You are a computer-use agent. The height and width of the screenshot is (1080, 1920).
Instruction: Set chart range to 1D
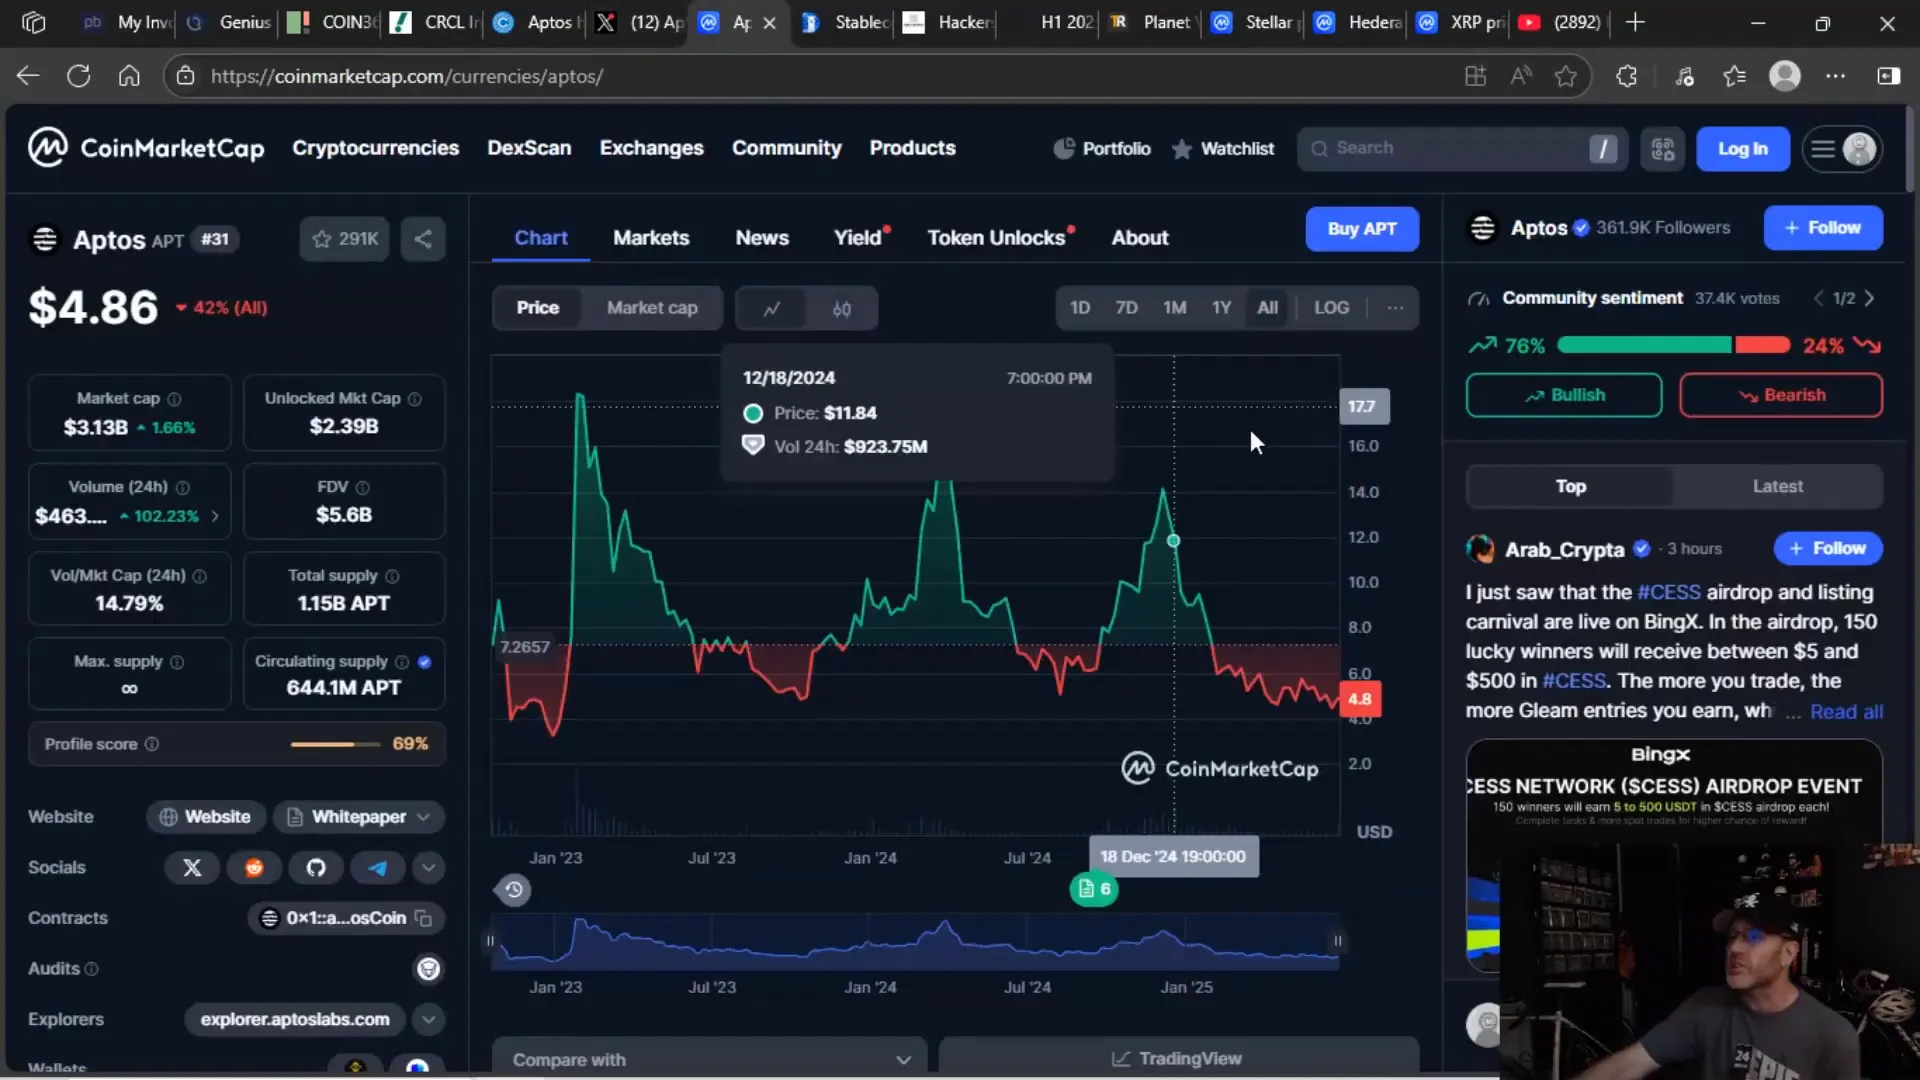(1080, 308)
